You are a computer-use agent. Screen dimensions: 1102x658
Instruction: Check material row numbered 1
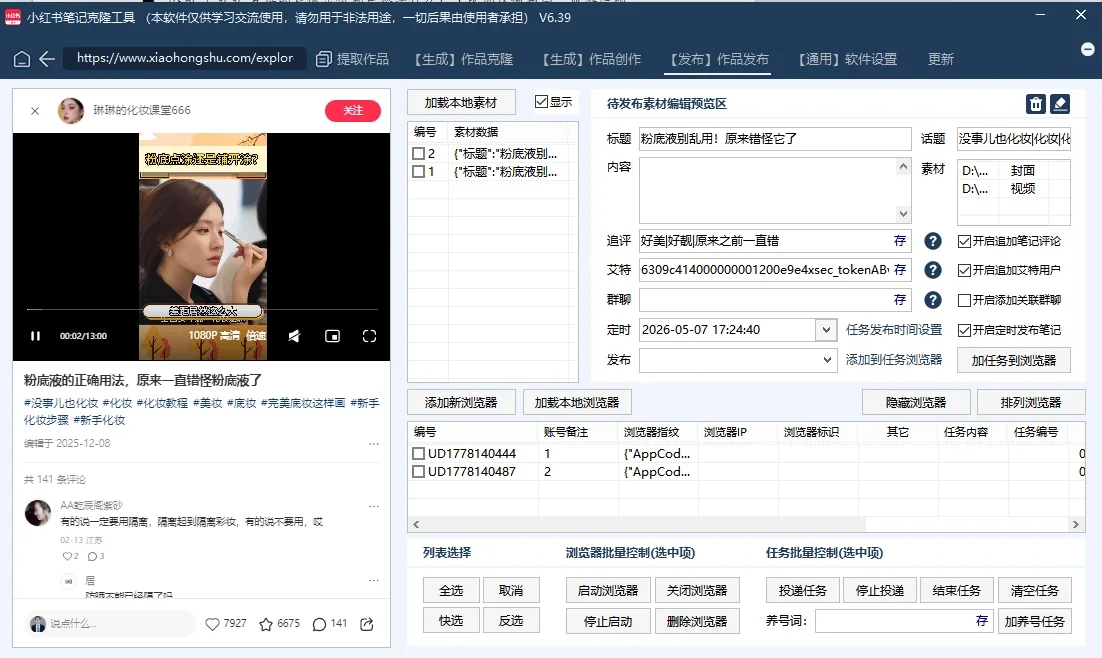[418, 172]
